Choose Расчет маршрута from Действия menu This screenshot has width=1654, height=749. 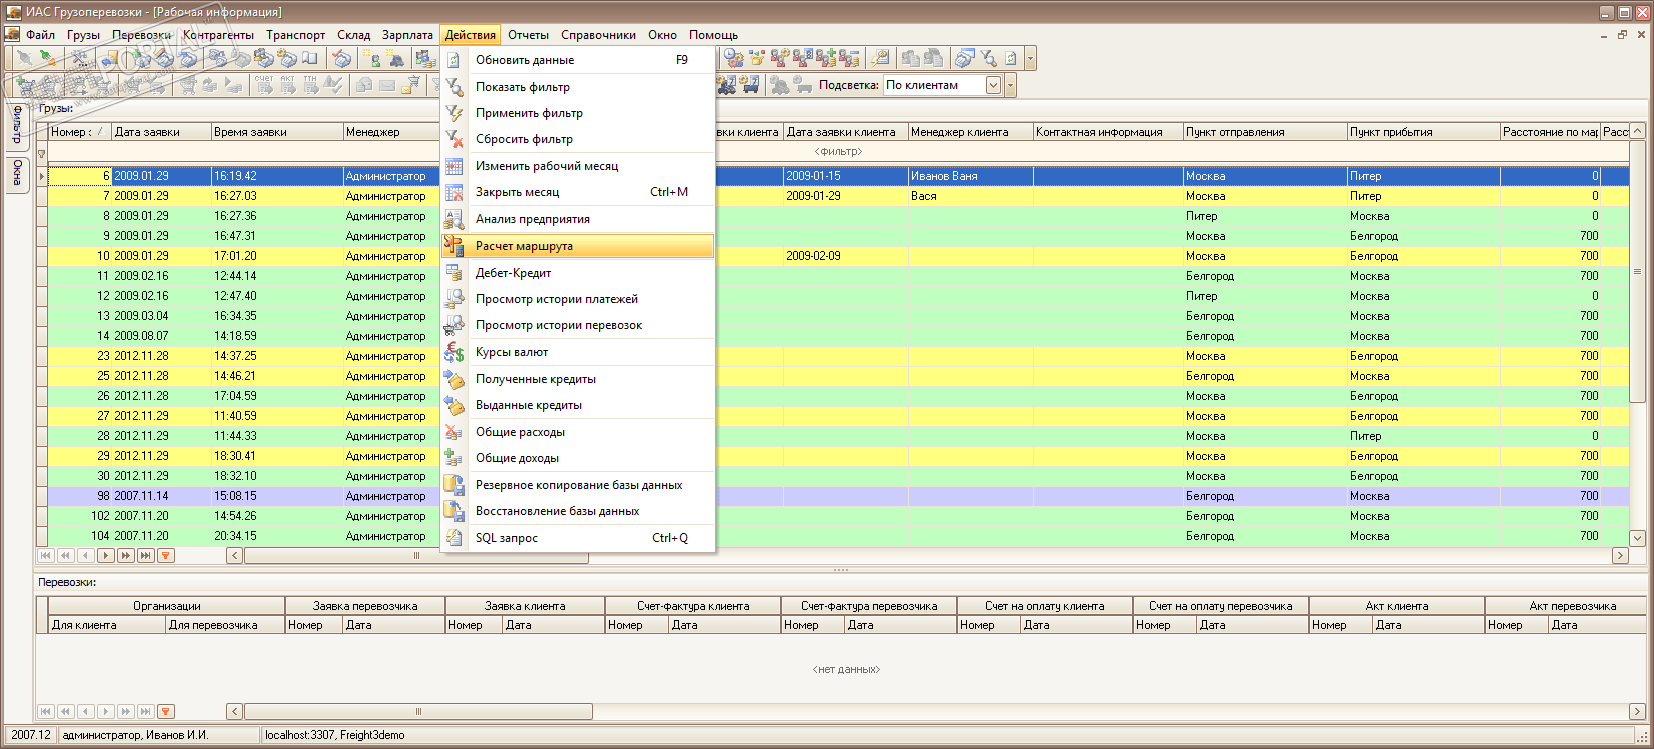524,246
